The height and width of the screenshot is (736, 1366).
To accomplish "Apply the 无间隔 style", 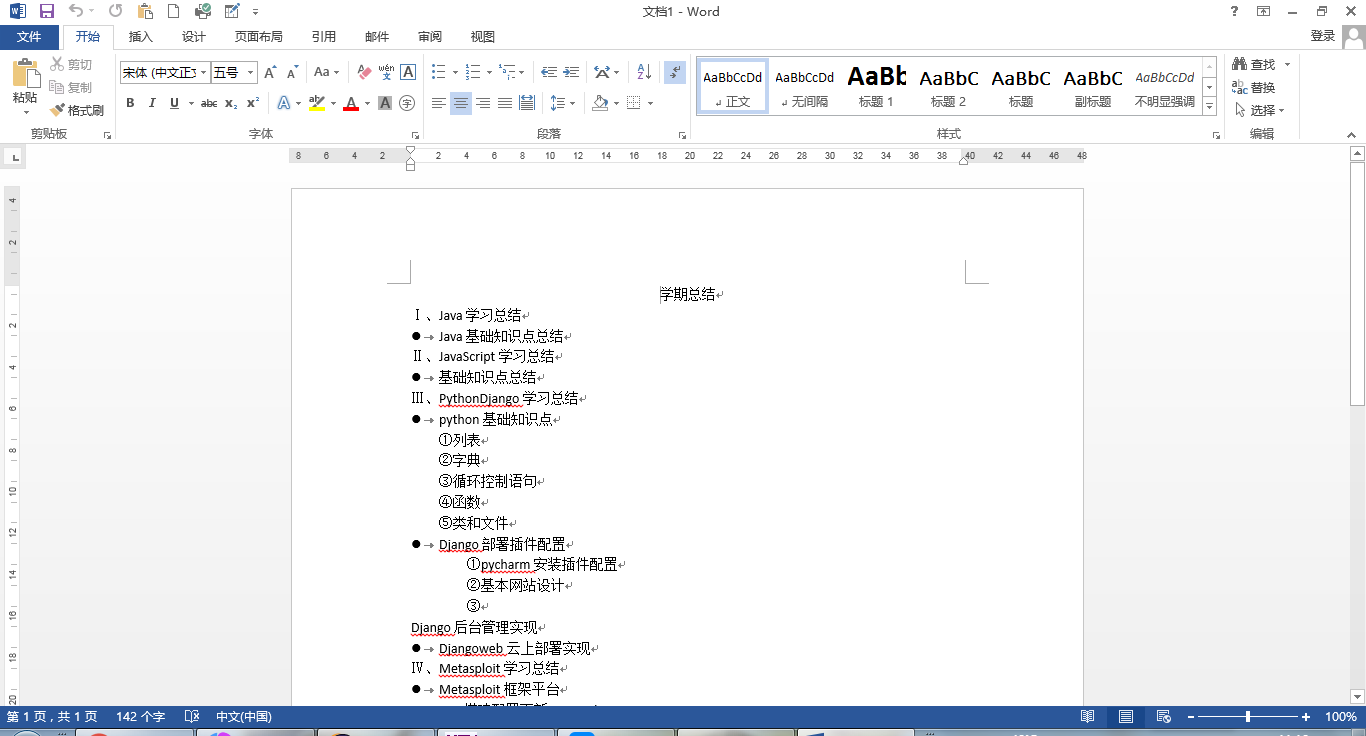I will pos(805,86).
